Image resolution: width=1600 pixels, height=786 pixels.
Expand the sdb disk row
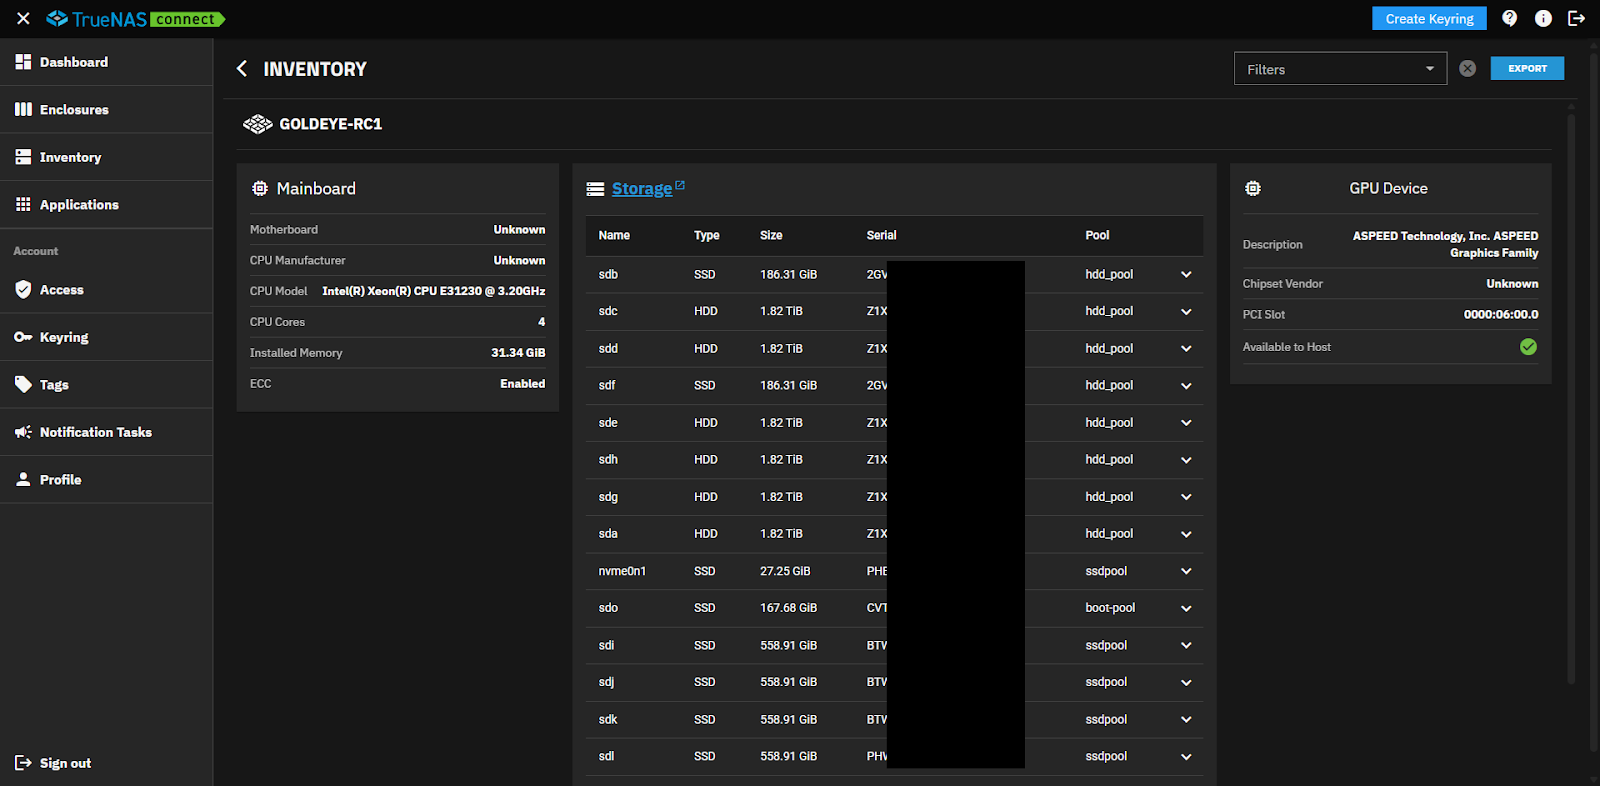[1186, 275]
